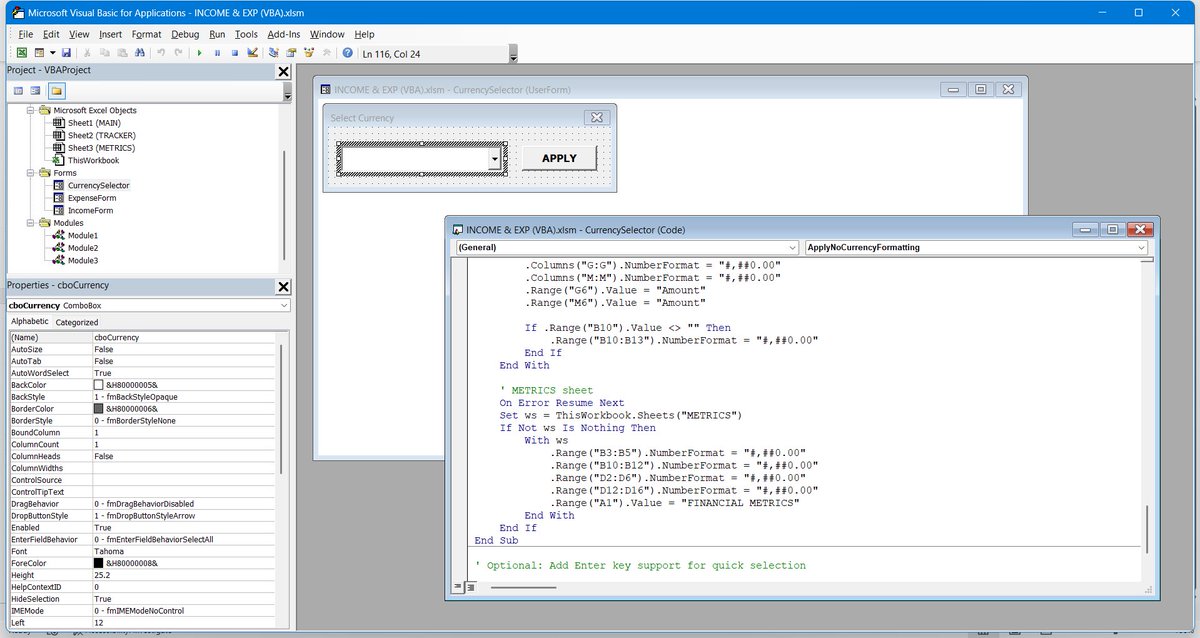Open Find with the binoculars icon
Image resolution: width=1200 pixels, height=638 pixels.
pyautogui.click(x=139, y=52)
